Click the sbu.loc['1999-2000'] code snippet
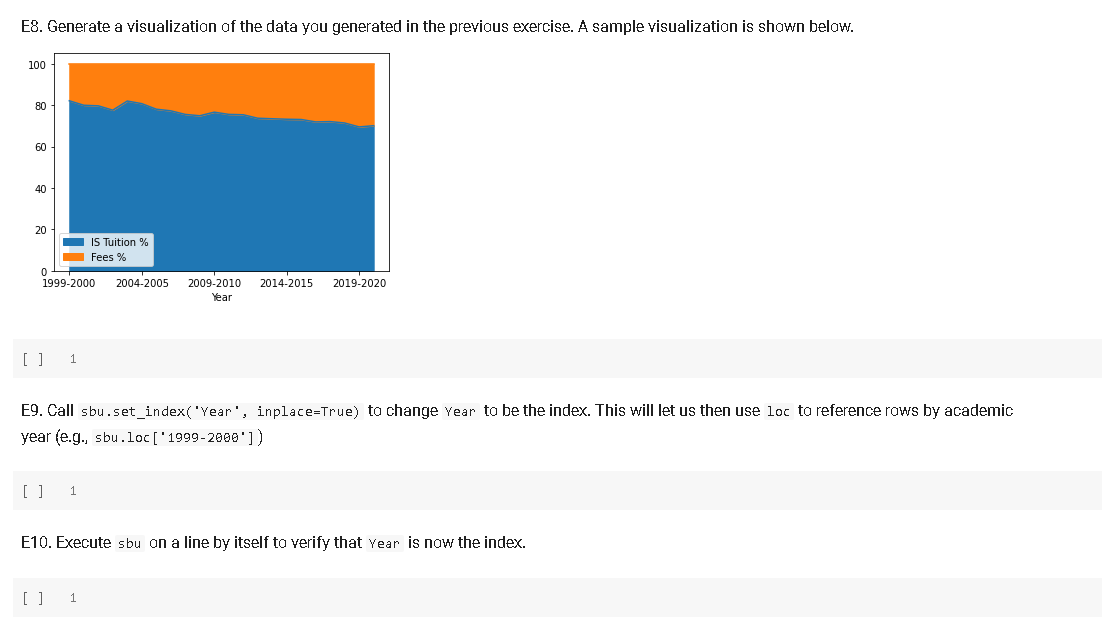 tap(175, 436)
